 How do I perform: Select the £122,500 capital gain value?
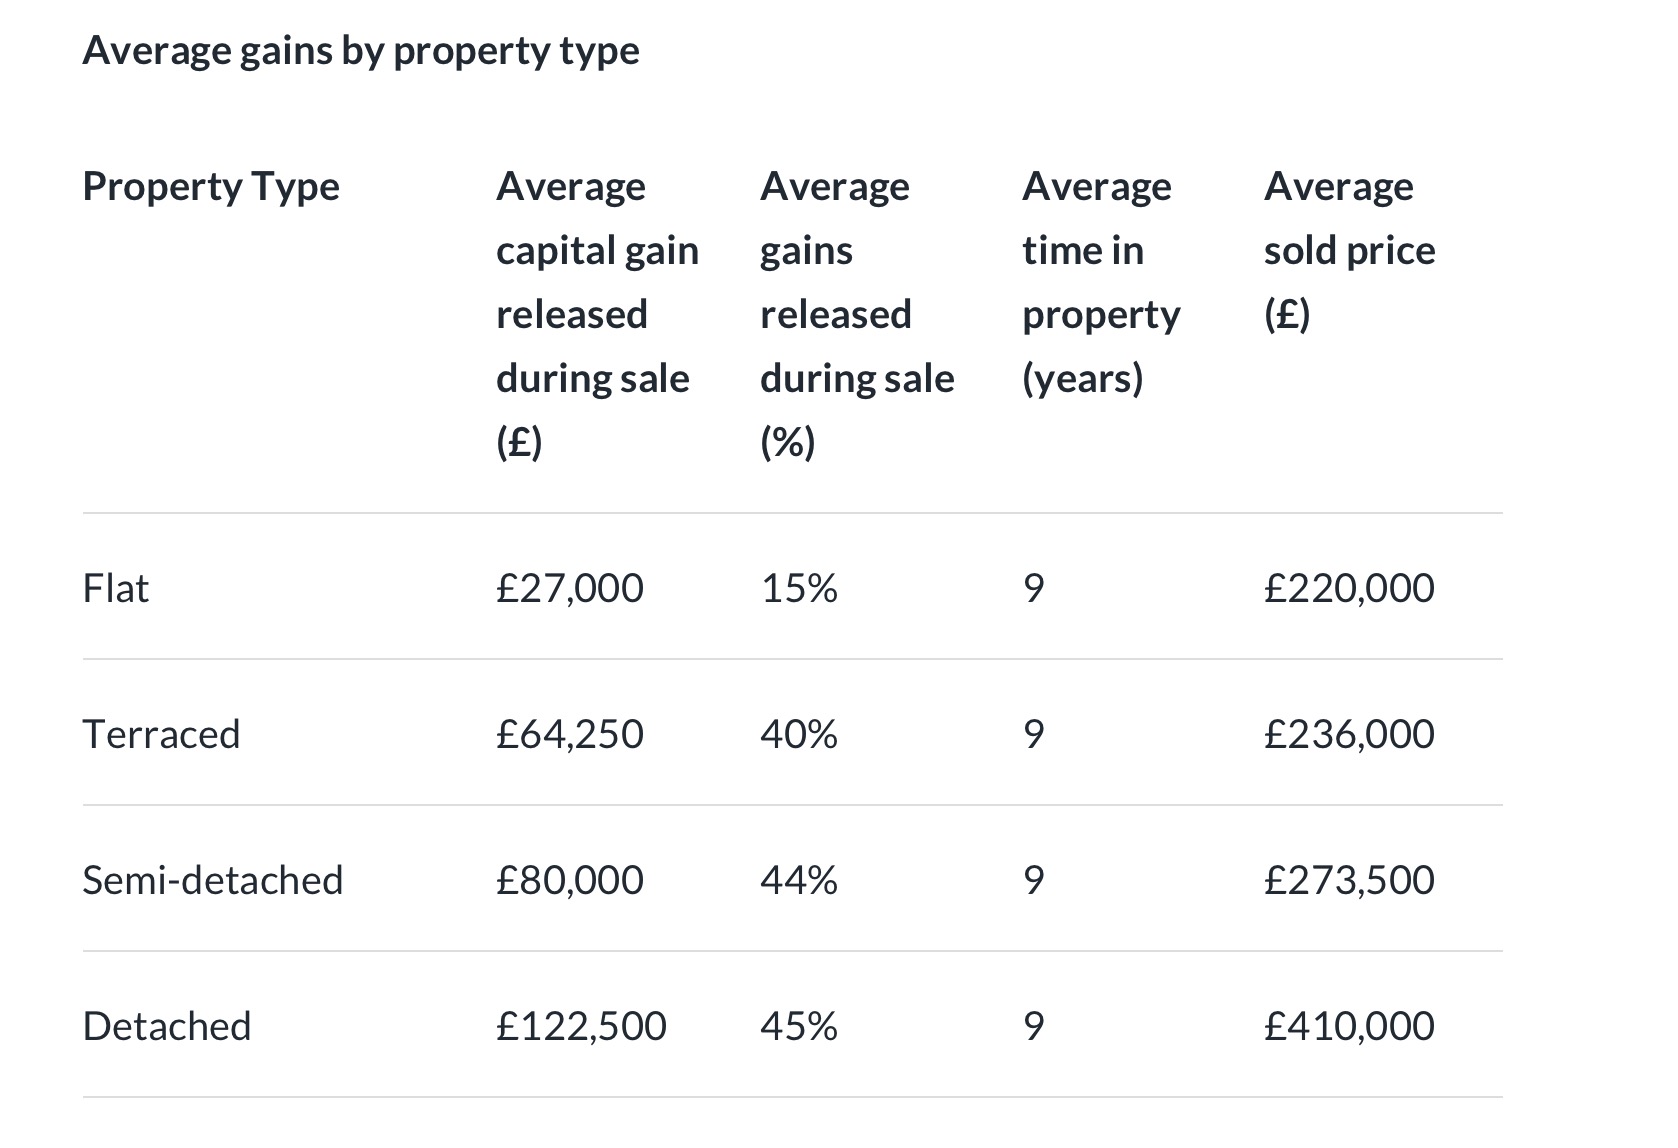point(581,1026)
